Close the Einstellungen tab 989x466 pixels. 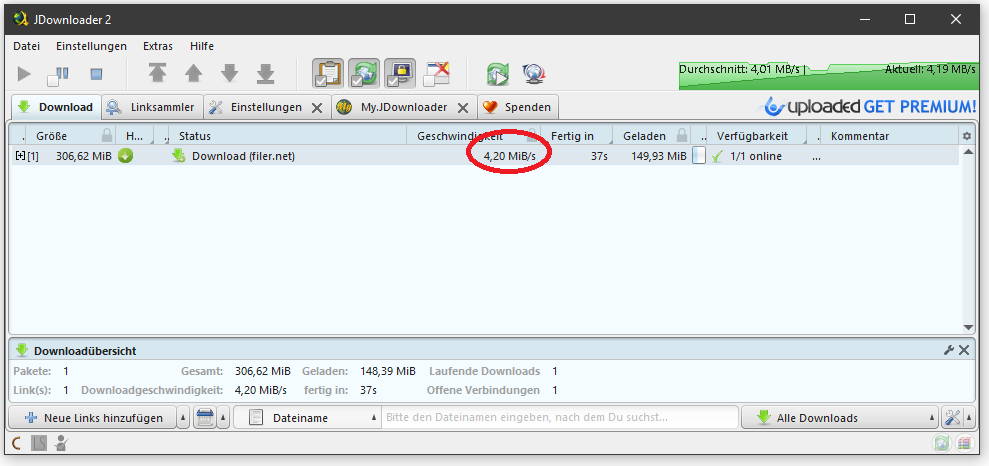(x=318, y=108)
